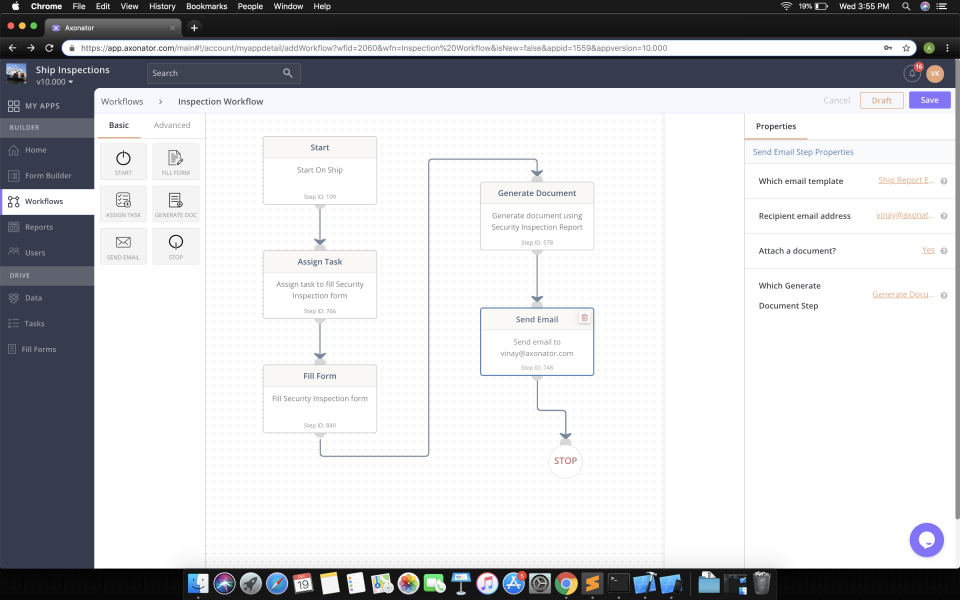960x600 pixels.
Task: Open the Chrome Bookmarks menu
Action: [206, 6]
